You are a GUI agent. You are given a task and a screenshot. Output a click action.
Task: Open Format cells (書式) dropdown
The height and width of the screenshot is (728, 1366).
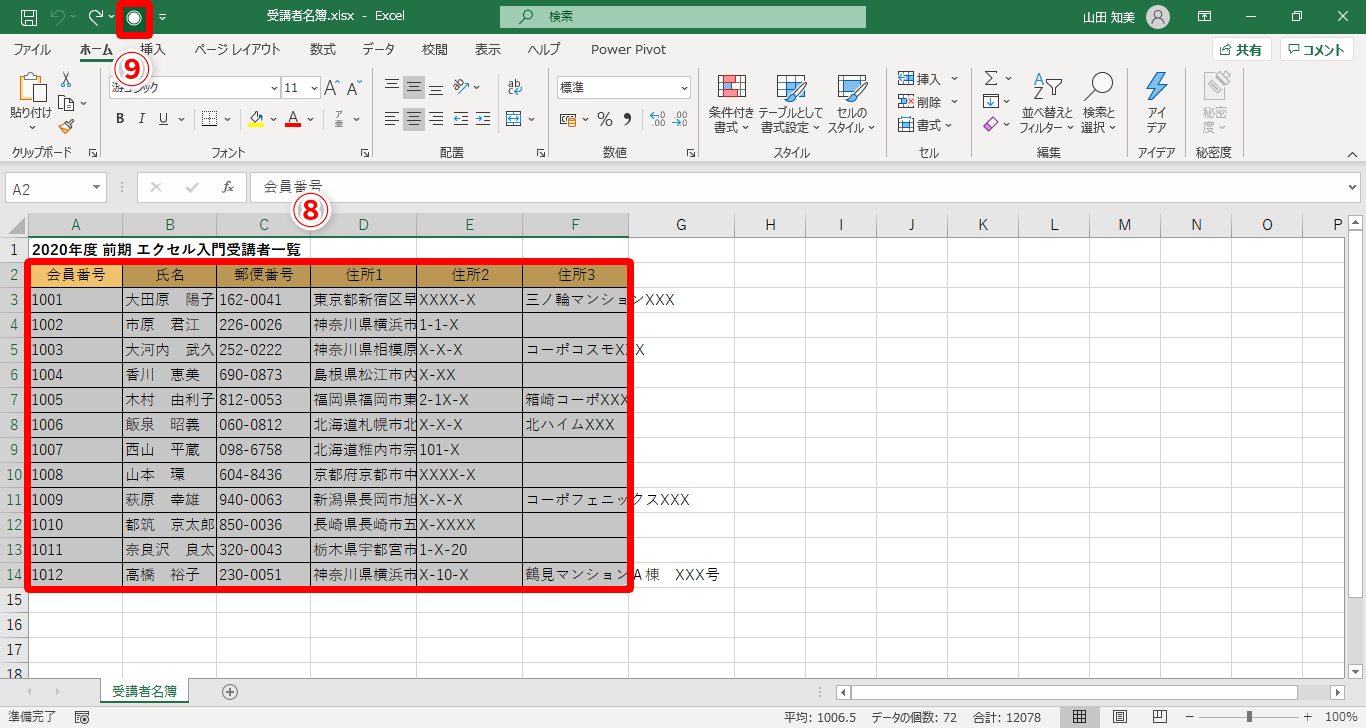(x=948, y=125)
